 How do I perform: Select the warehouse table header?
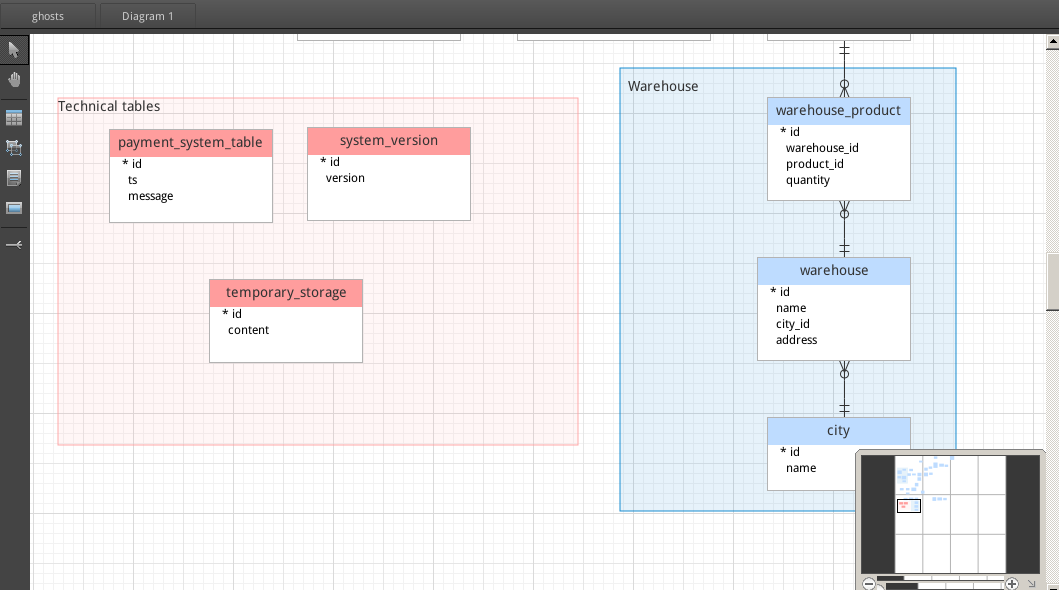(833, 271)
